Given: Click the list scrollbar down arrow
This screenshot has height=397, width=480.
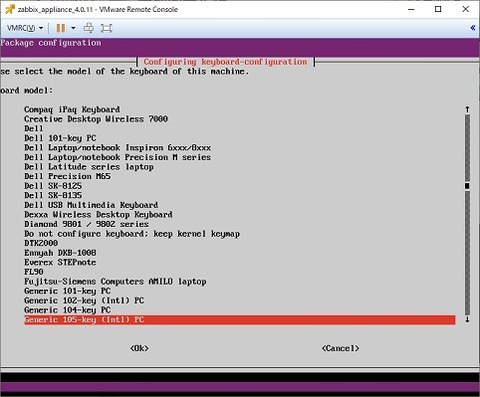Looking at the screenshot, I should click(x=467, y=320).
